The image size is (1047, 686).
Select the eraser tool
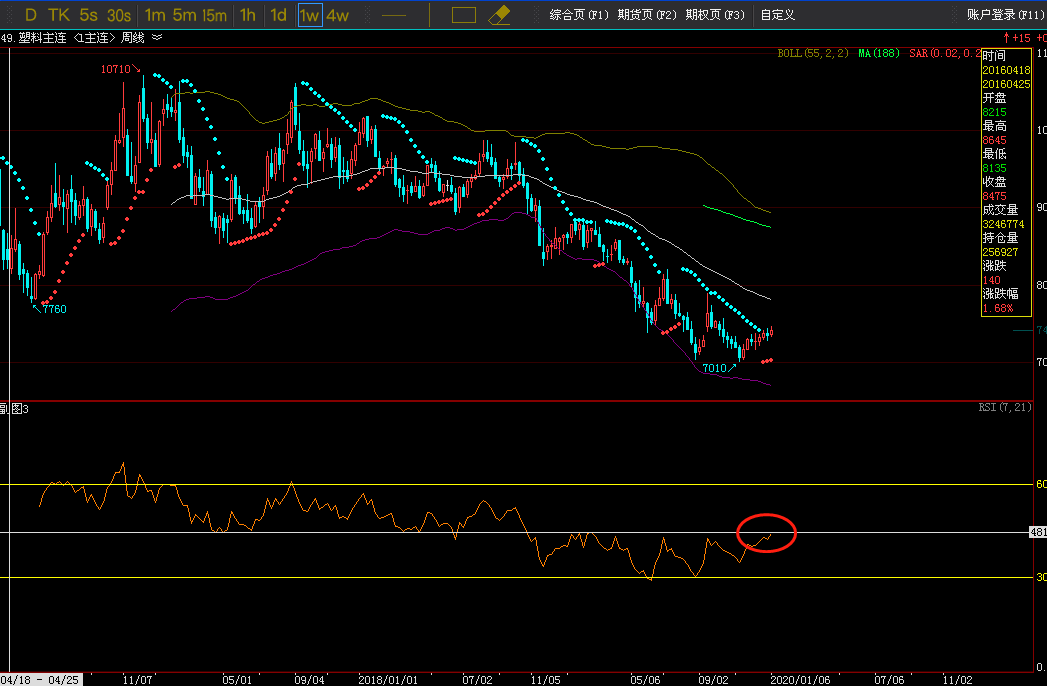coord(499,15)
